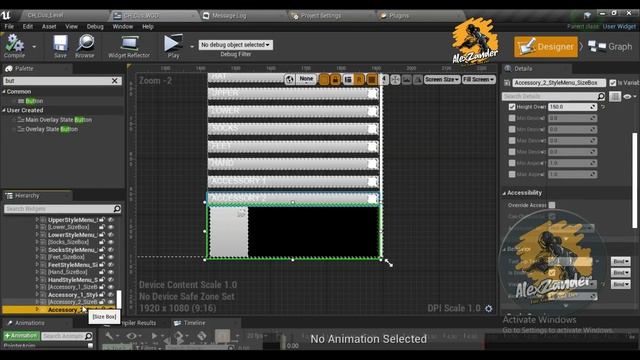640x360 pixels.
Task: Toggle visibility of UpperStyleMenu row
Action: click(111, 220)
